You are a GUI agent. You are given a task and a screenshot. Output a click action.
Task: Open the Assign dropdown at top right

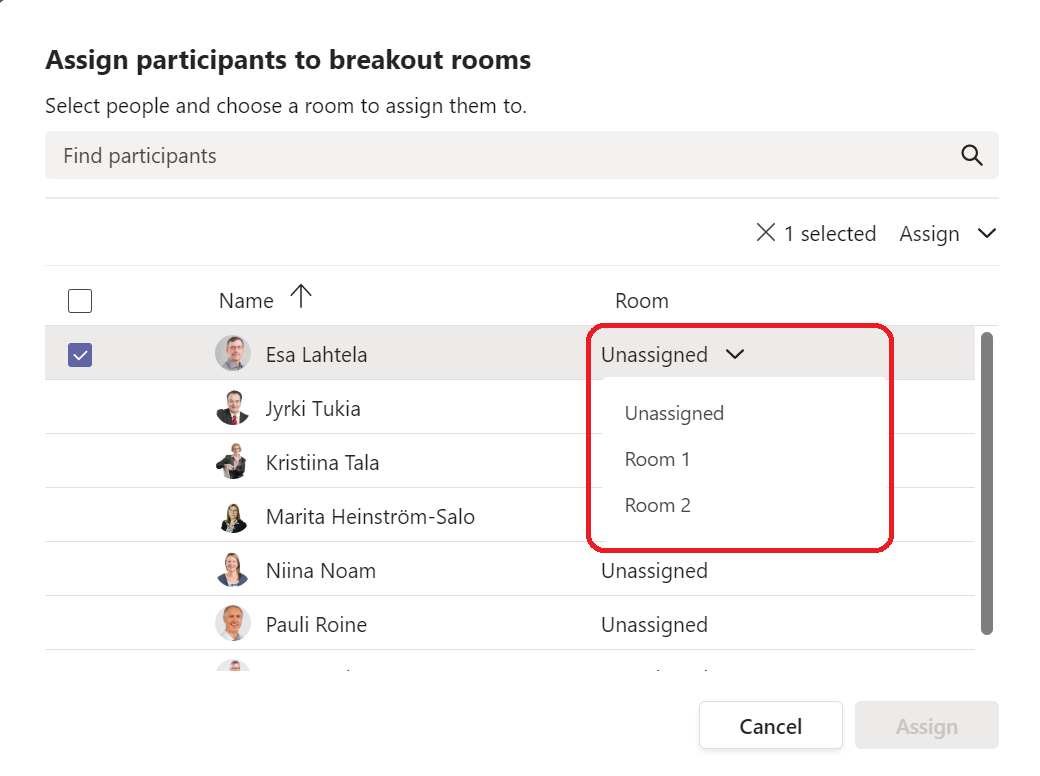947,233
